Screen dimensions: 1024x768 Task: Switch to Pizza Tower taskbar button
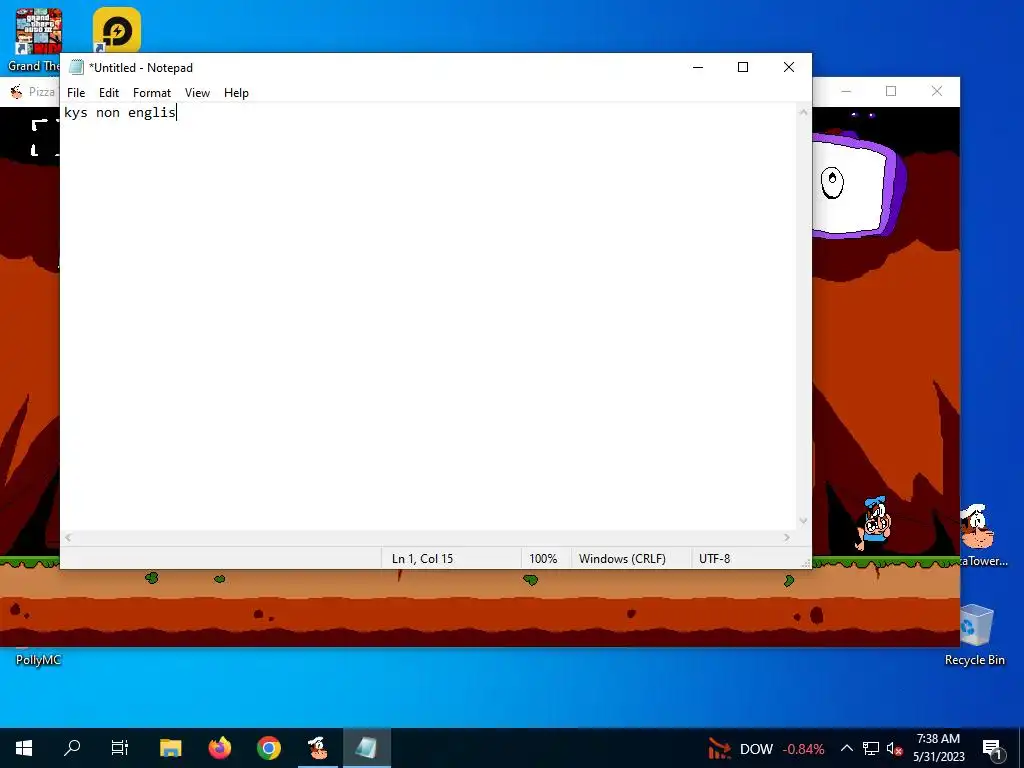click(x=317, y=748)
